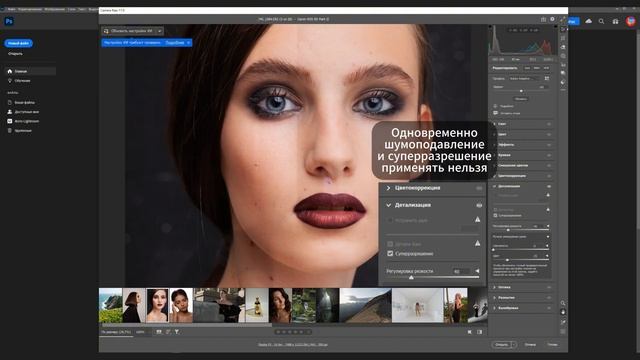
Task: Open the Presets panel icon in Camera Raw
Action: tap(563, 73)
